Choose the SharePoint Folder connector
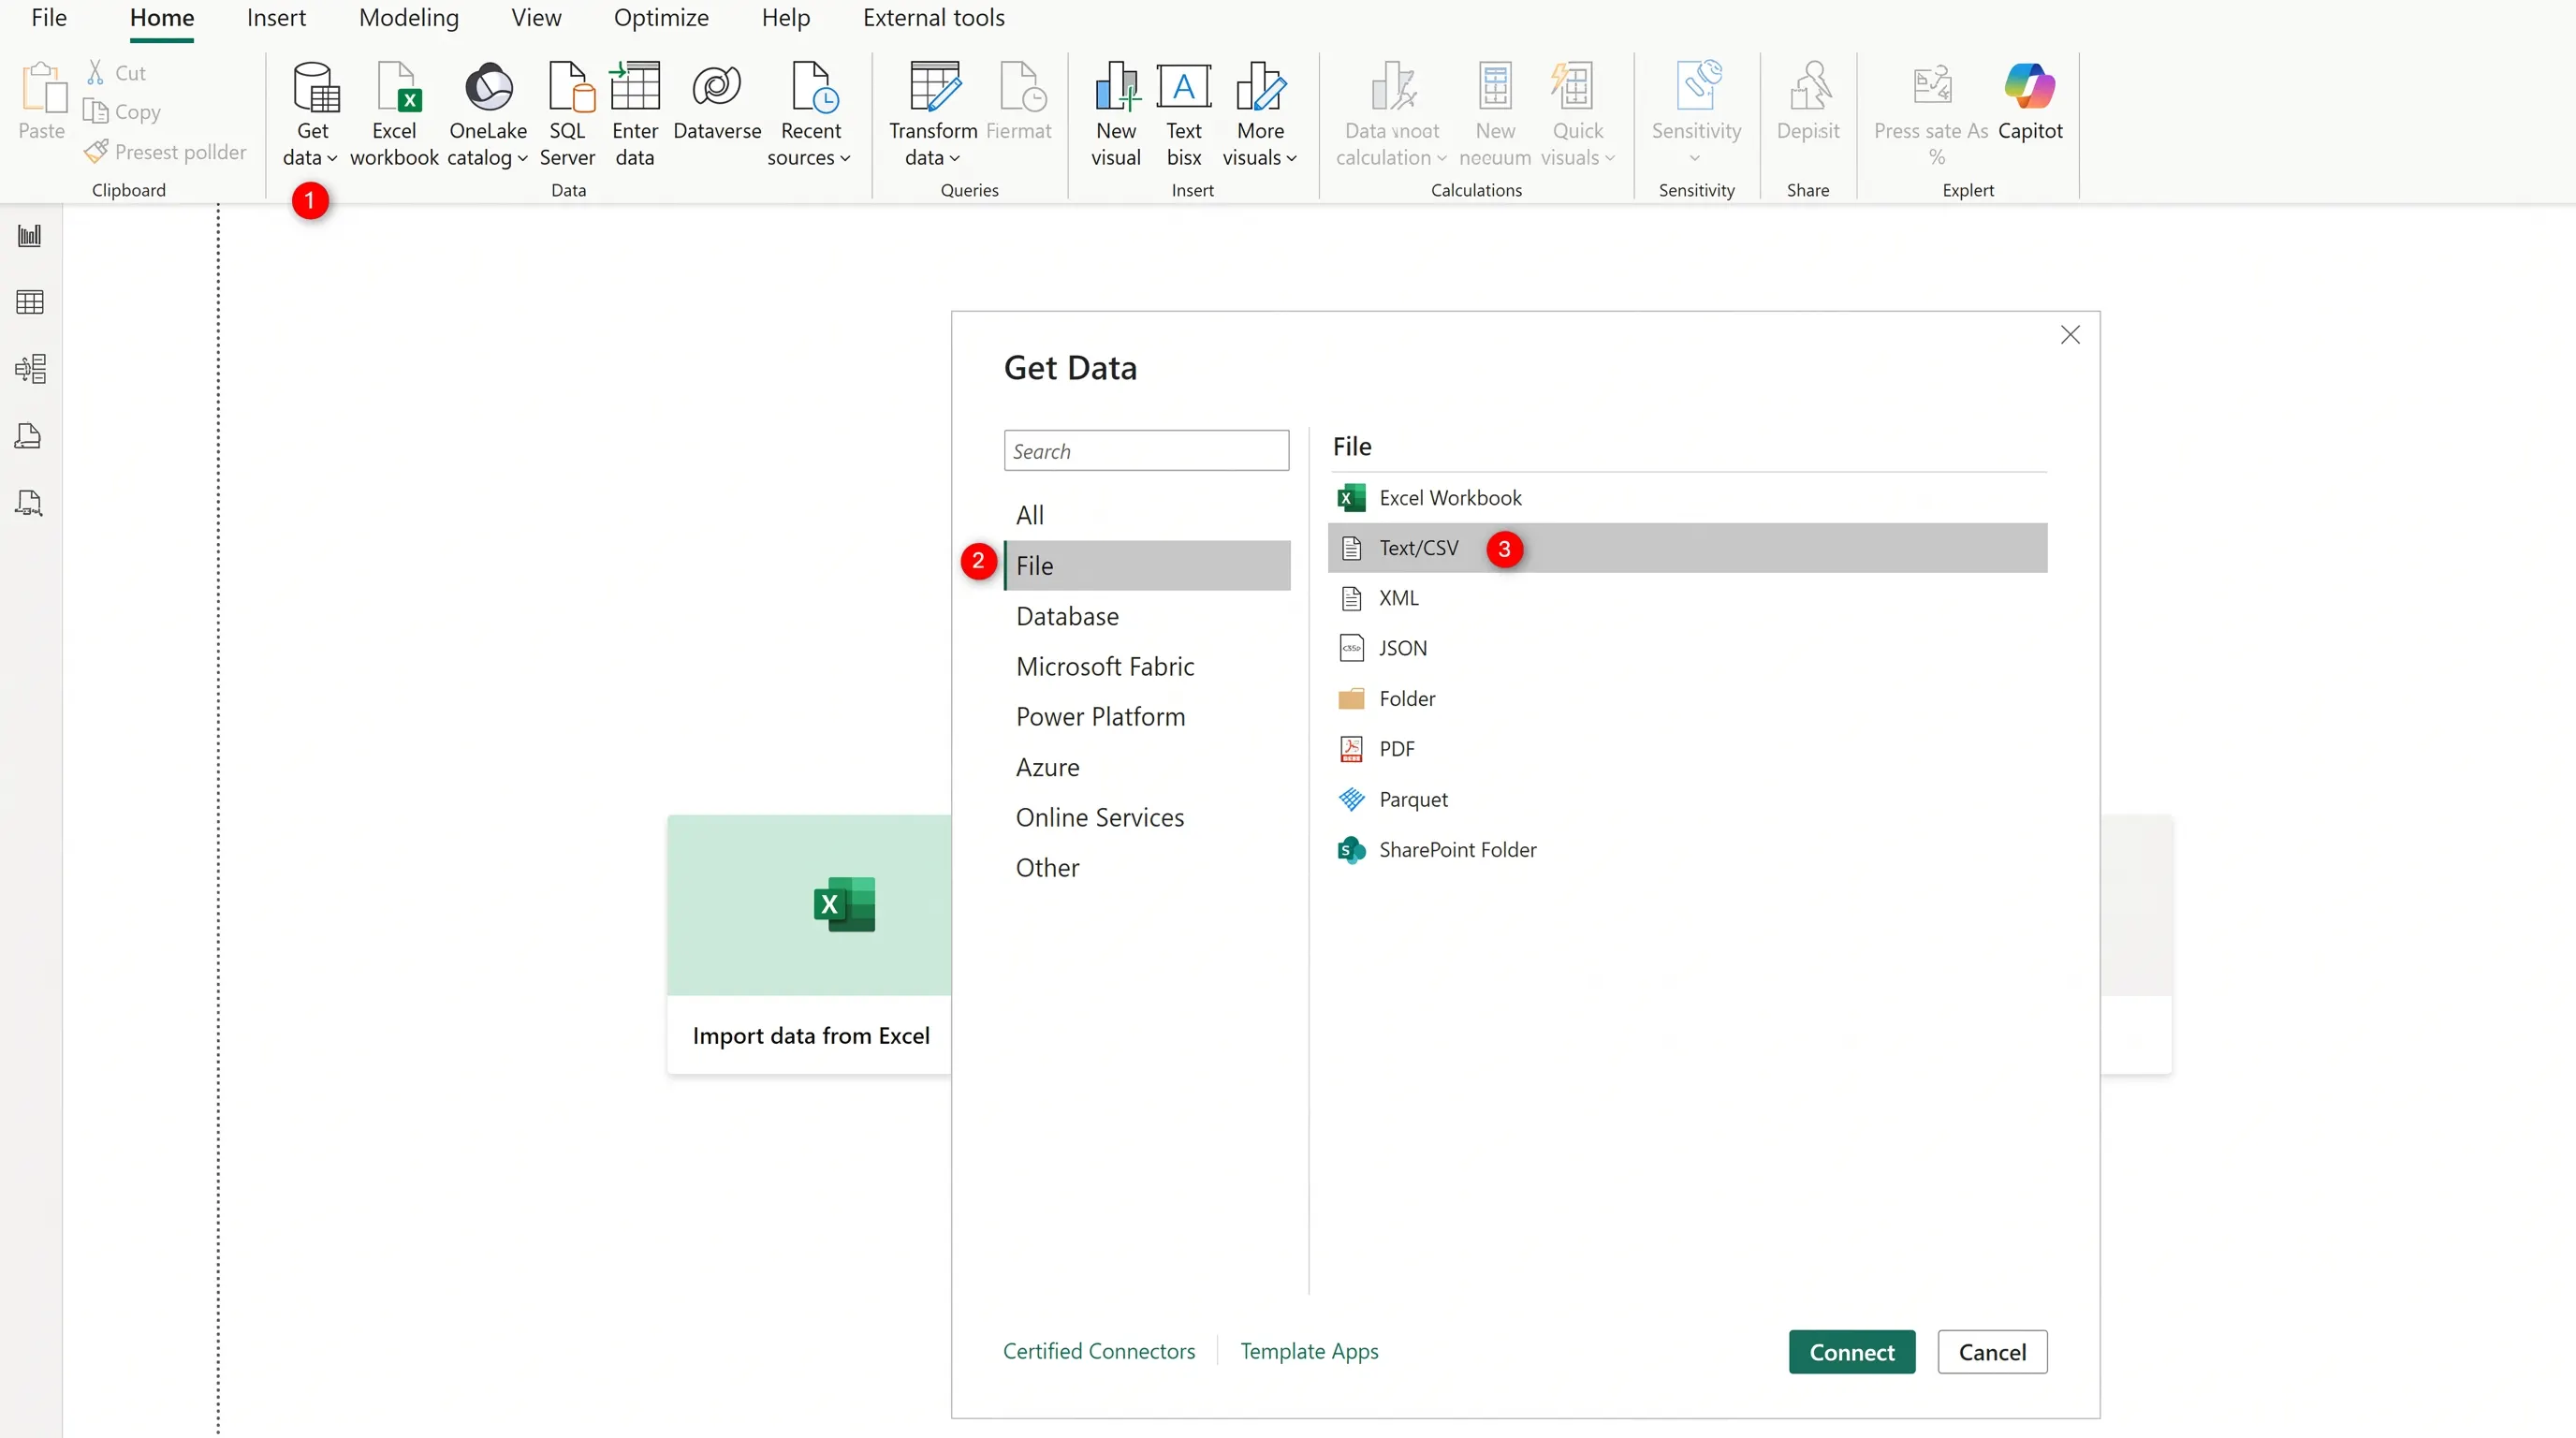 click(1687, 850)
